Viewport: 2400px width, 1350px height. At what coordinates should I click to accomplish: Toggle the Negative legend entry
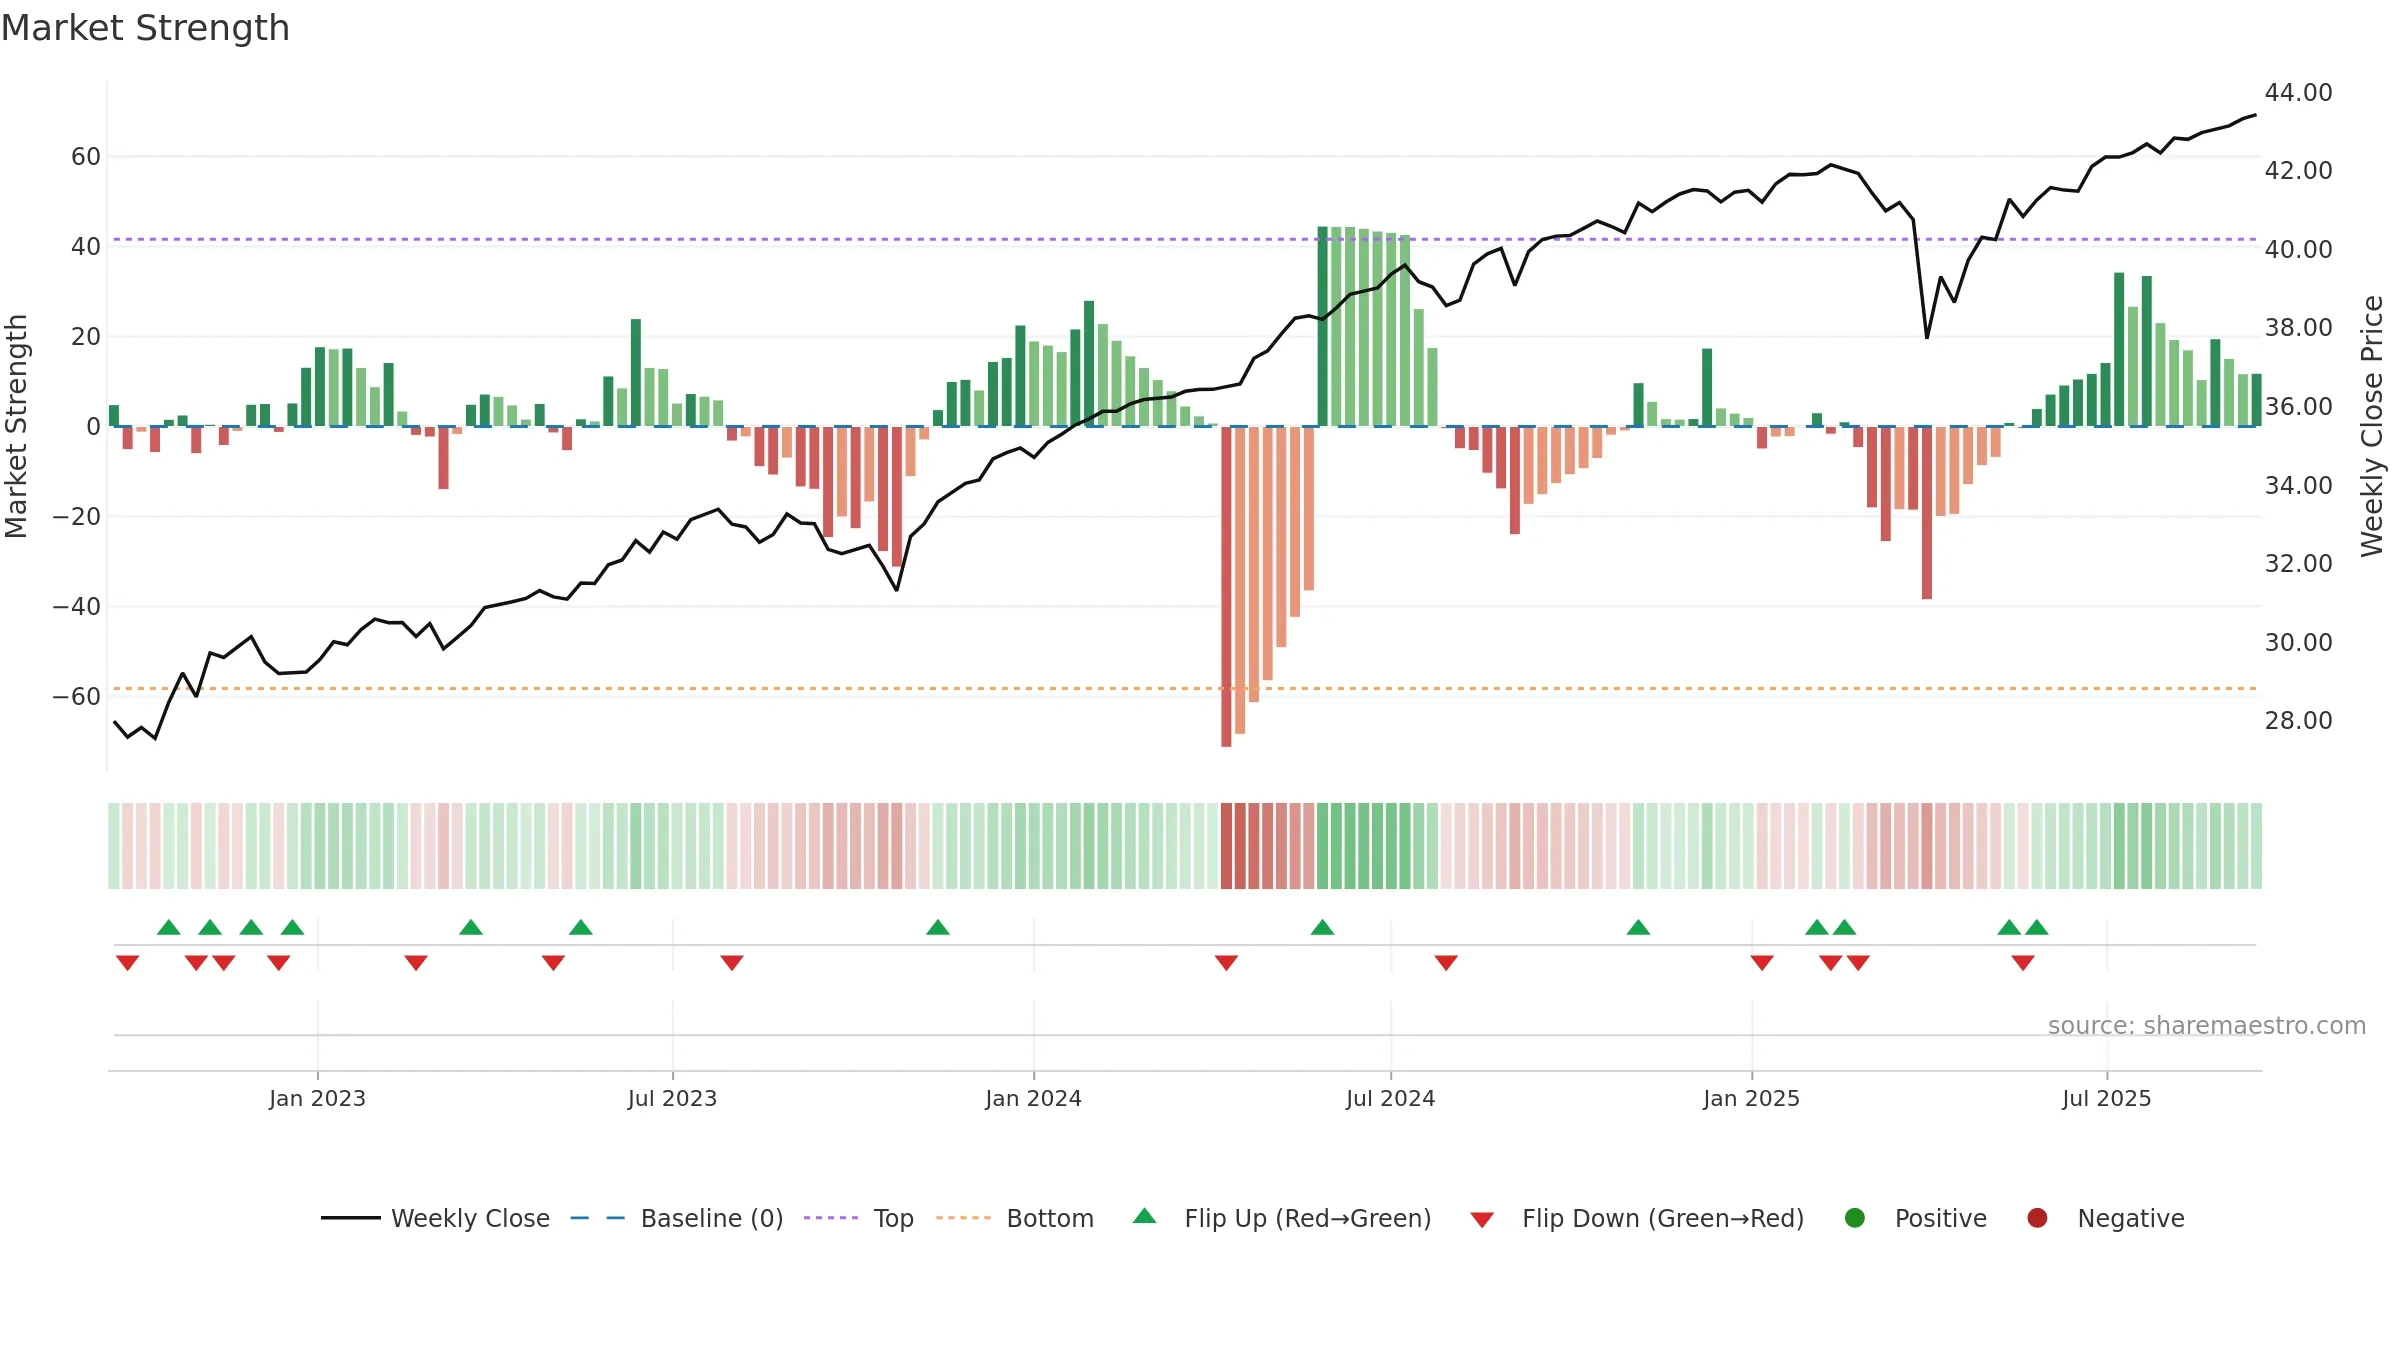tap(2105, 1218)
